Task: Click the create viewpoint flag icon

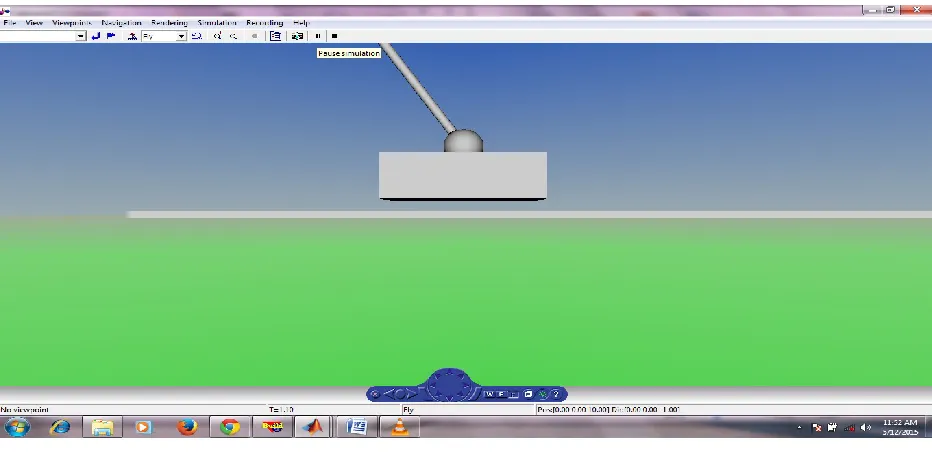Action: point(111,36)
